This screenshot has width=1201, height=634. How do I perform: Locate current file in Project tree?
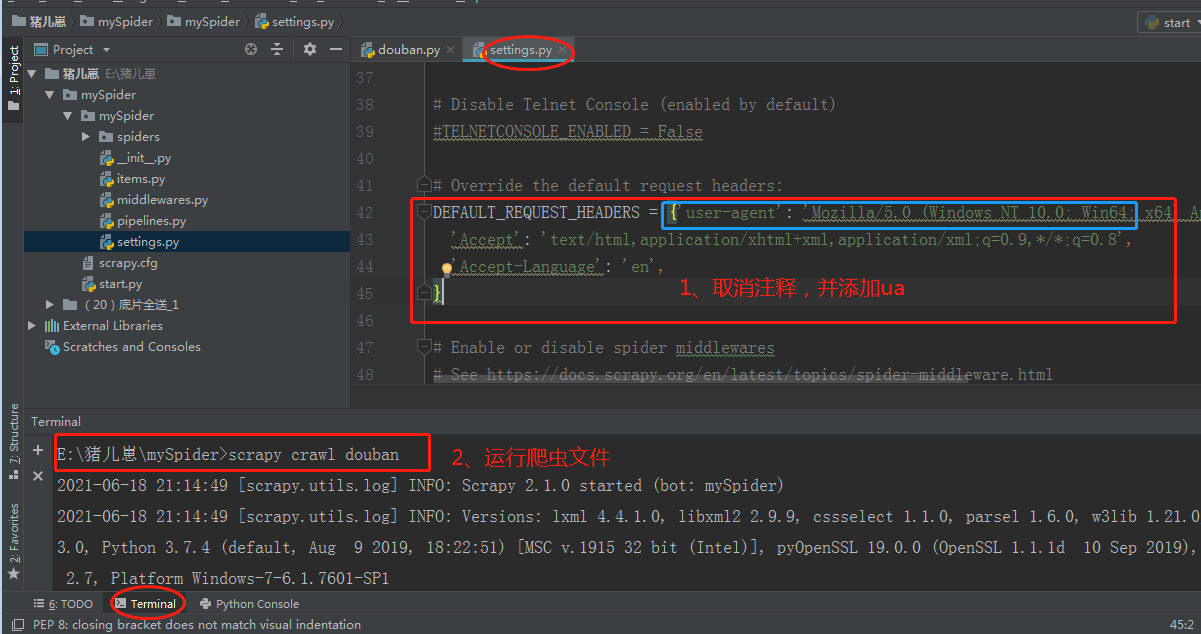click(x=251, y=49)
